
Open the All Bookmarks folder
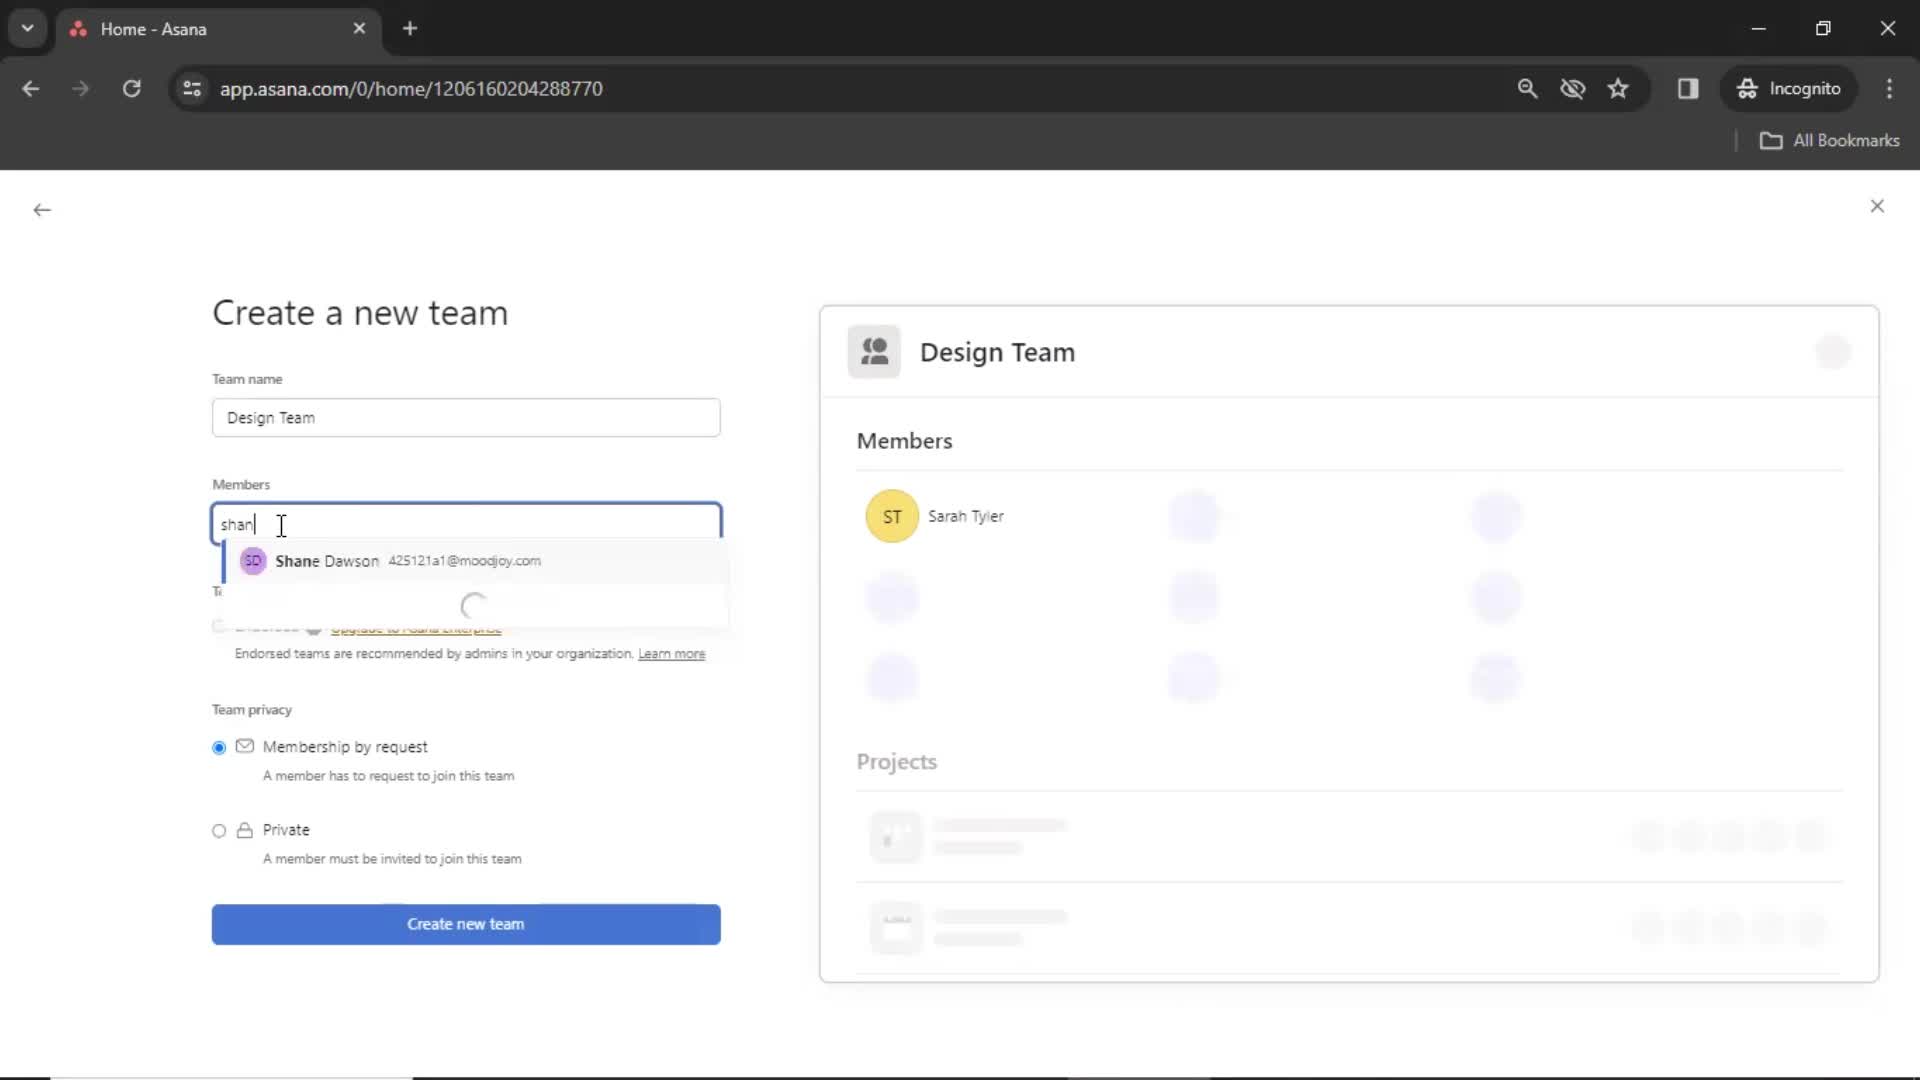click(1830, 141)
